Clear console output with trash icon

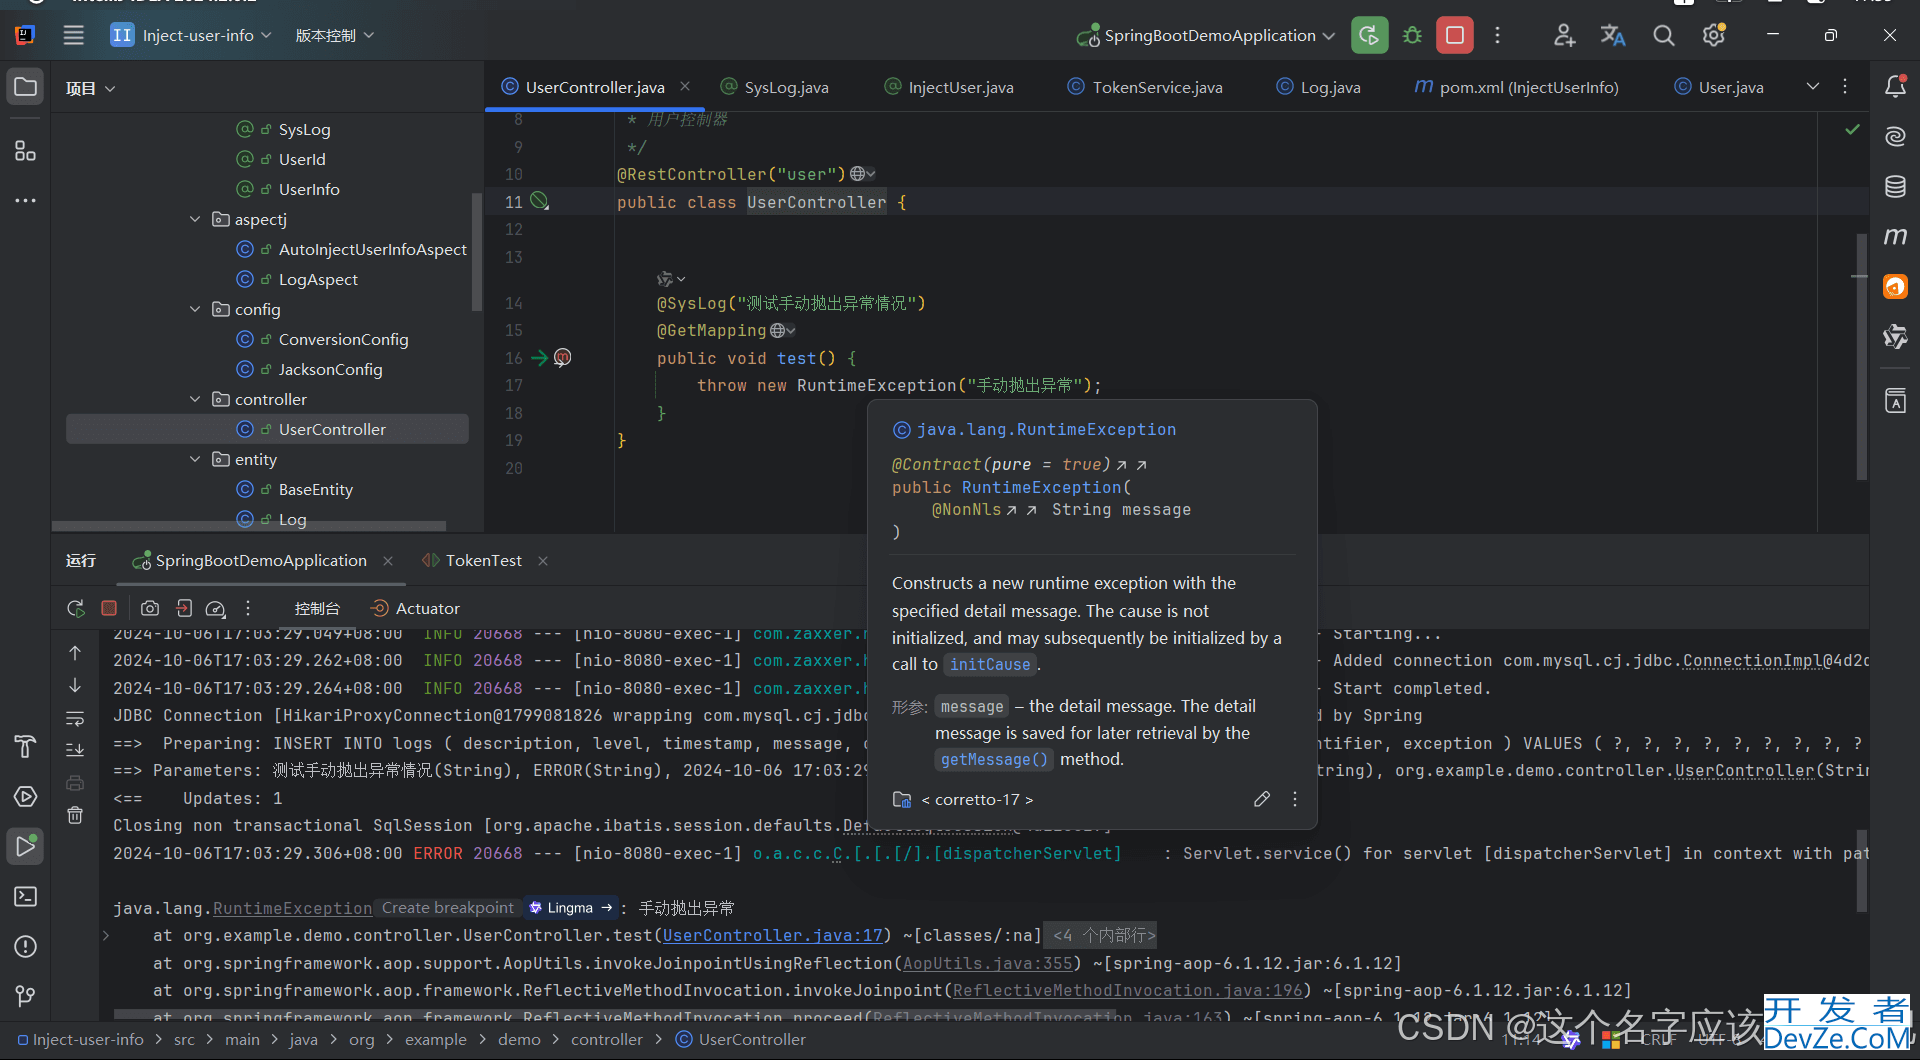tap(75, 815)
